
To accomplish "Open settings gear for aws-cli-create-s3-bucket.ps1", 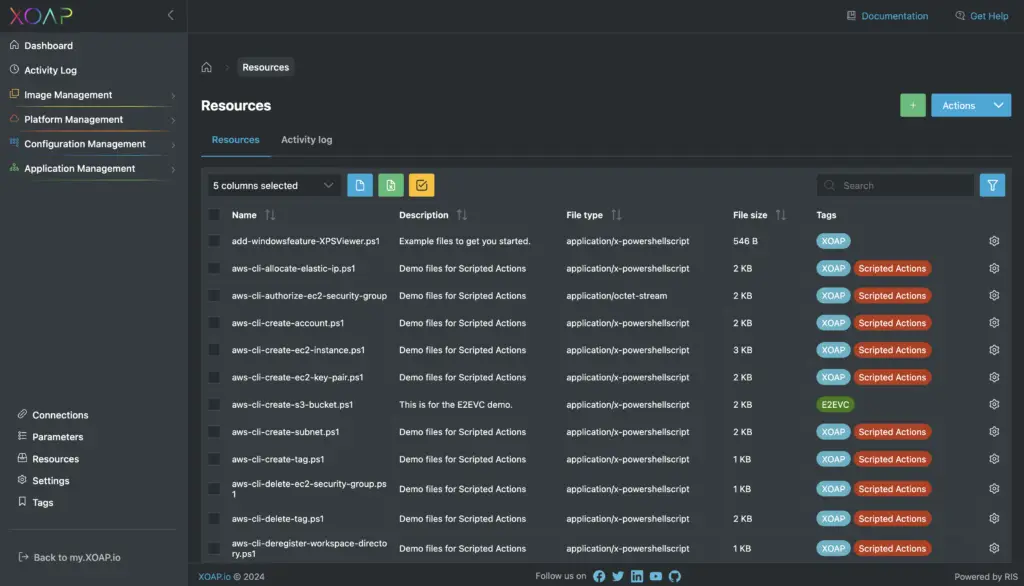I will click(x=994, y=404).
